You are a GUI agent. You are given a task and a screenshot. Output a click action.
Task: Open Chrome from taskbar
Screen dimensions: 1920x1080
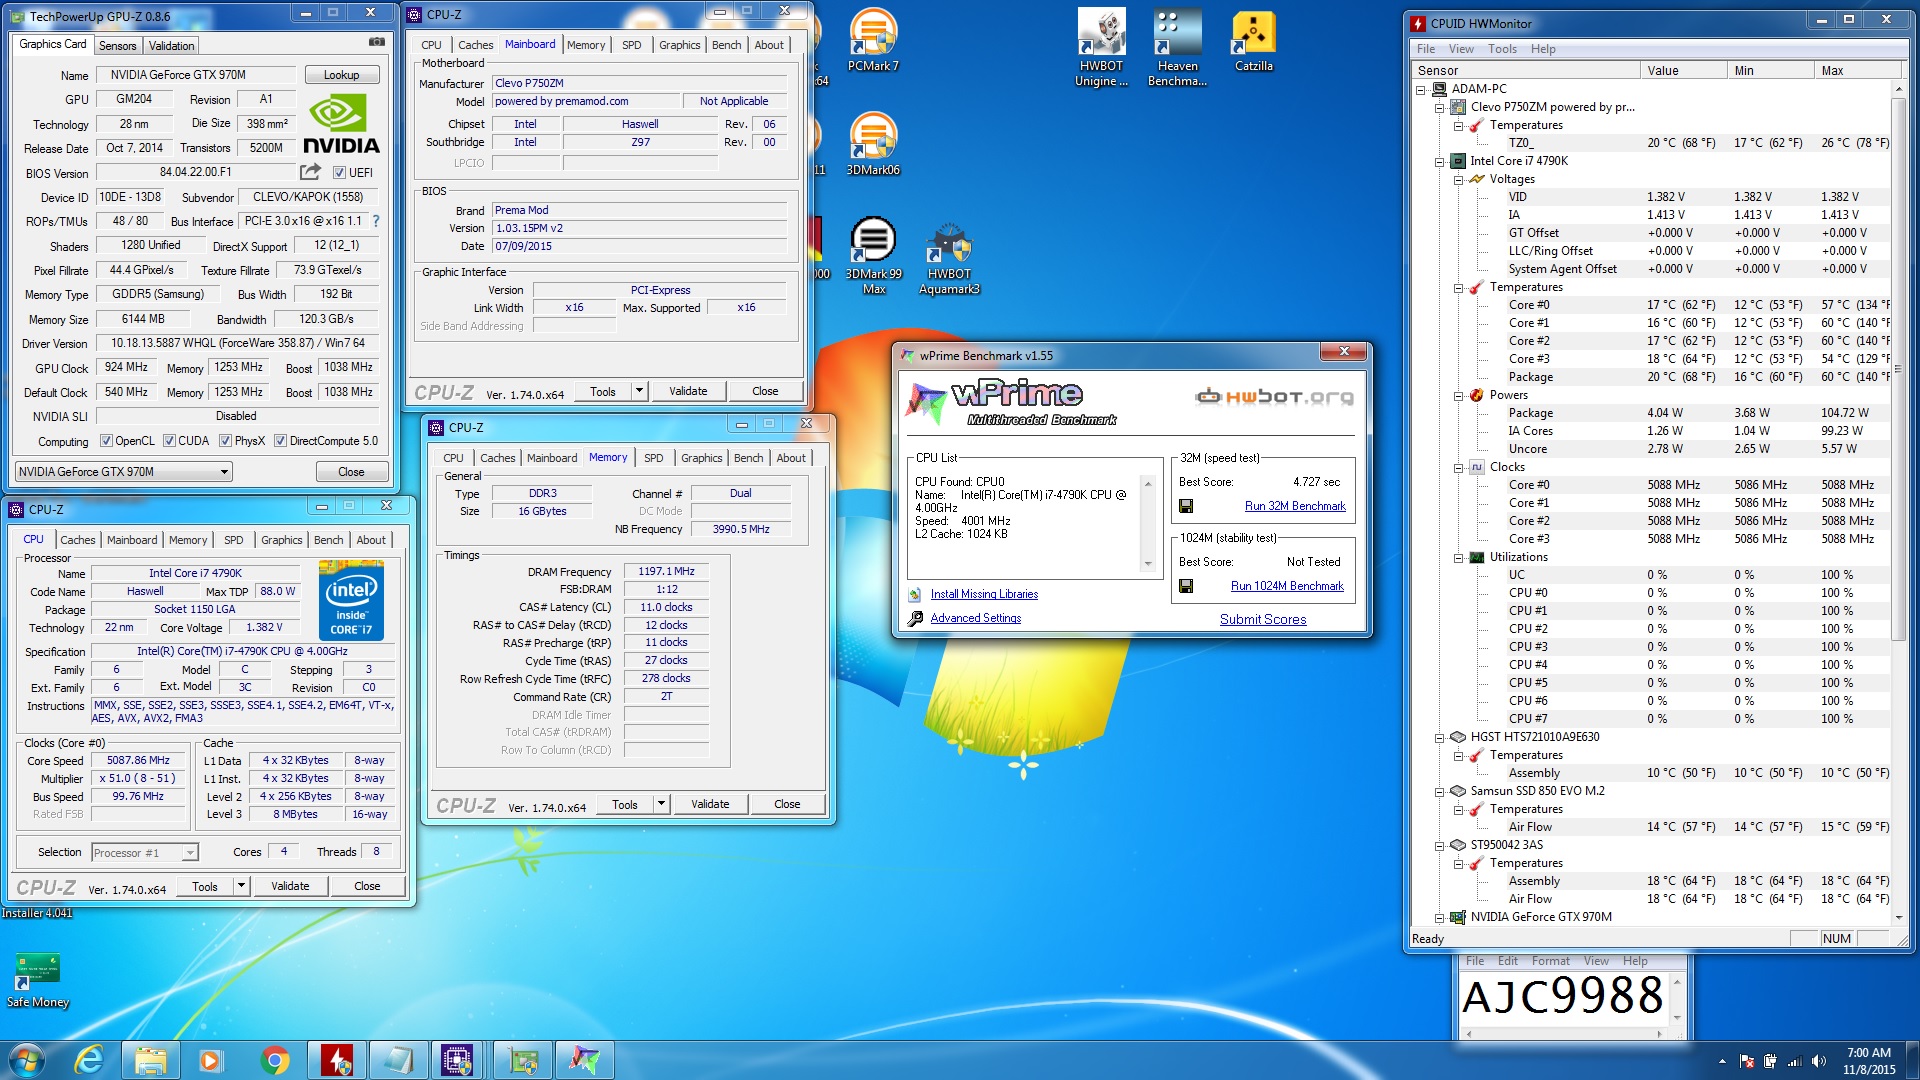pos(275,1060)
